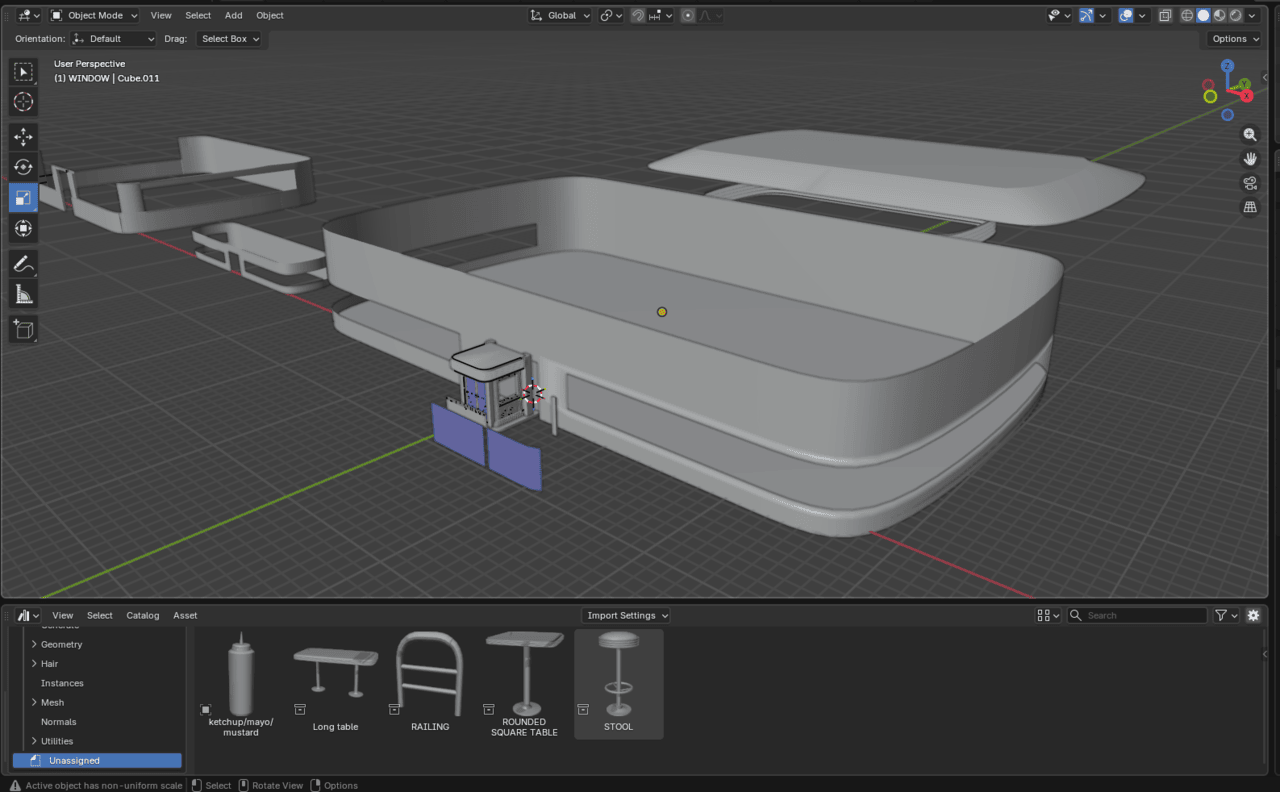
Task: Switch to material preview shading
Action: pyautogui.click(x=1219, y=15)
